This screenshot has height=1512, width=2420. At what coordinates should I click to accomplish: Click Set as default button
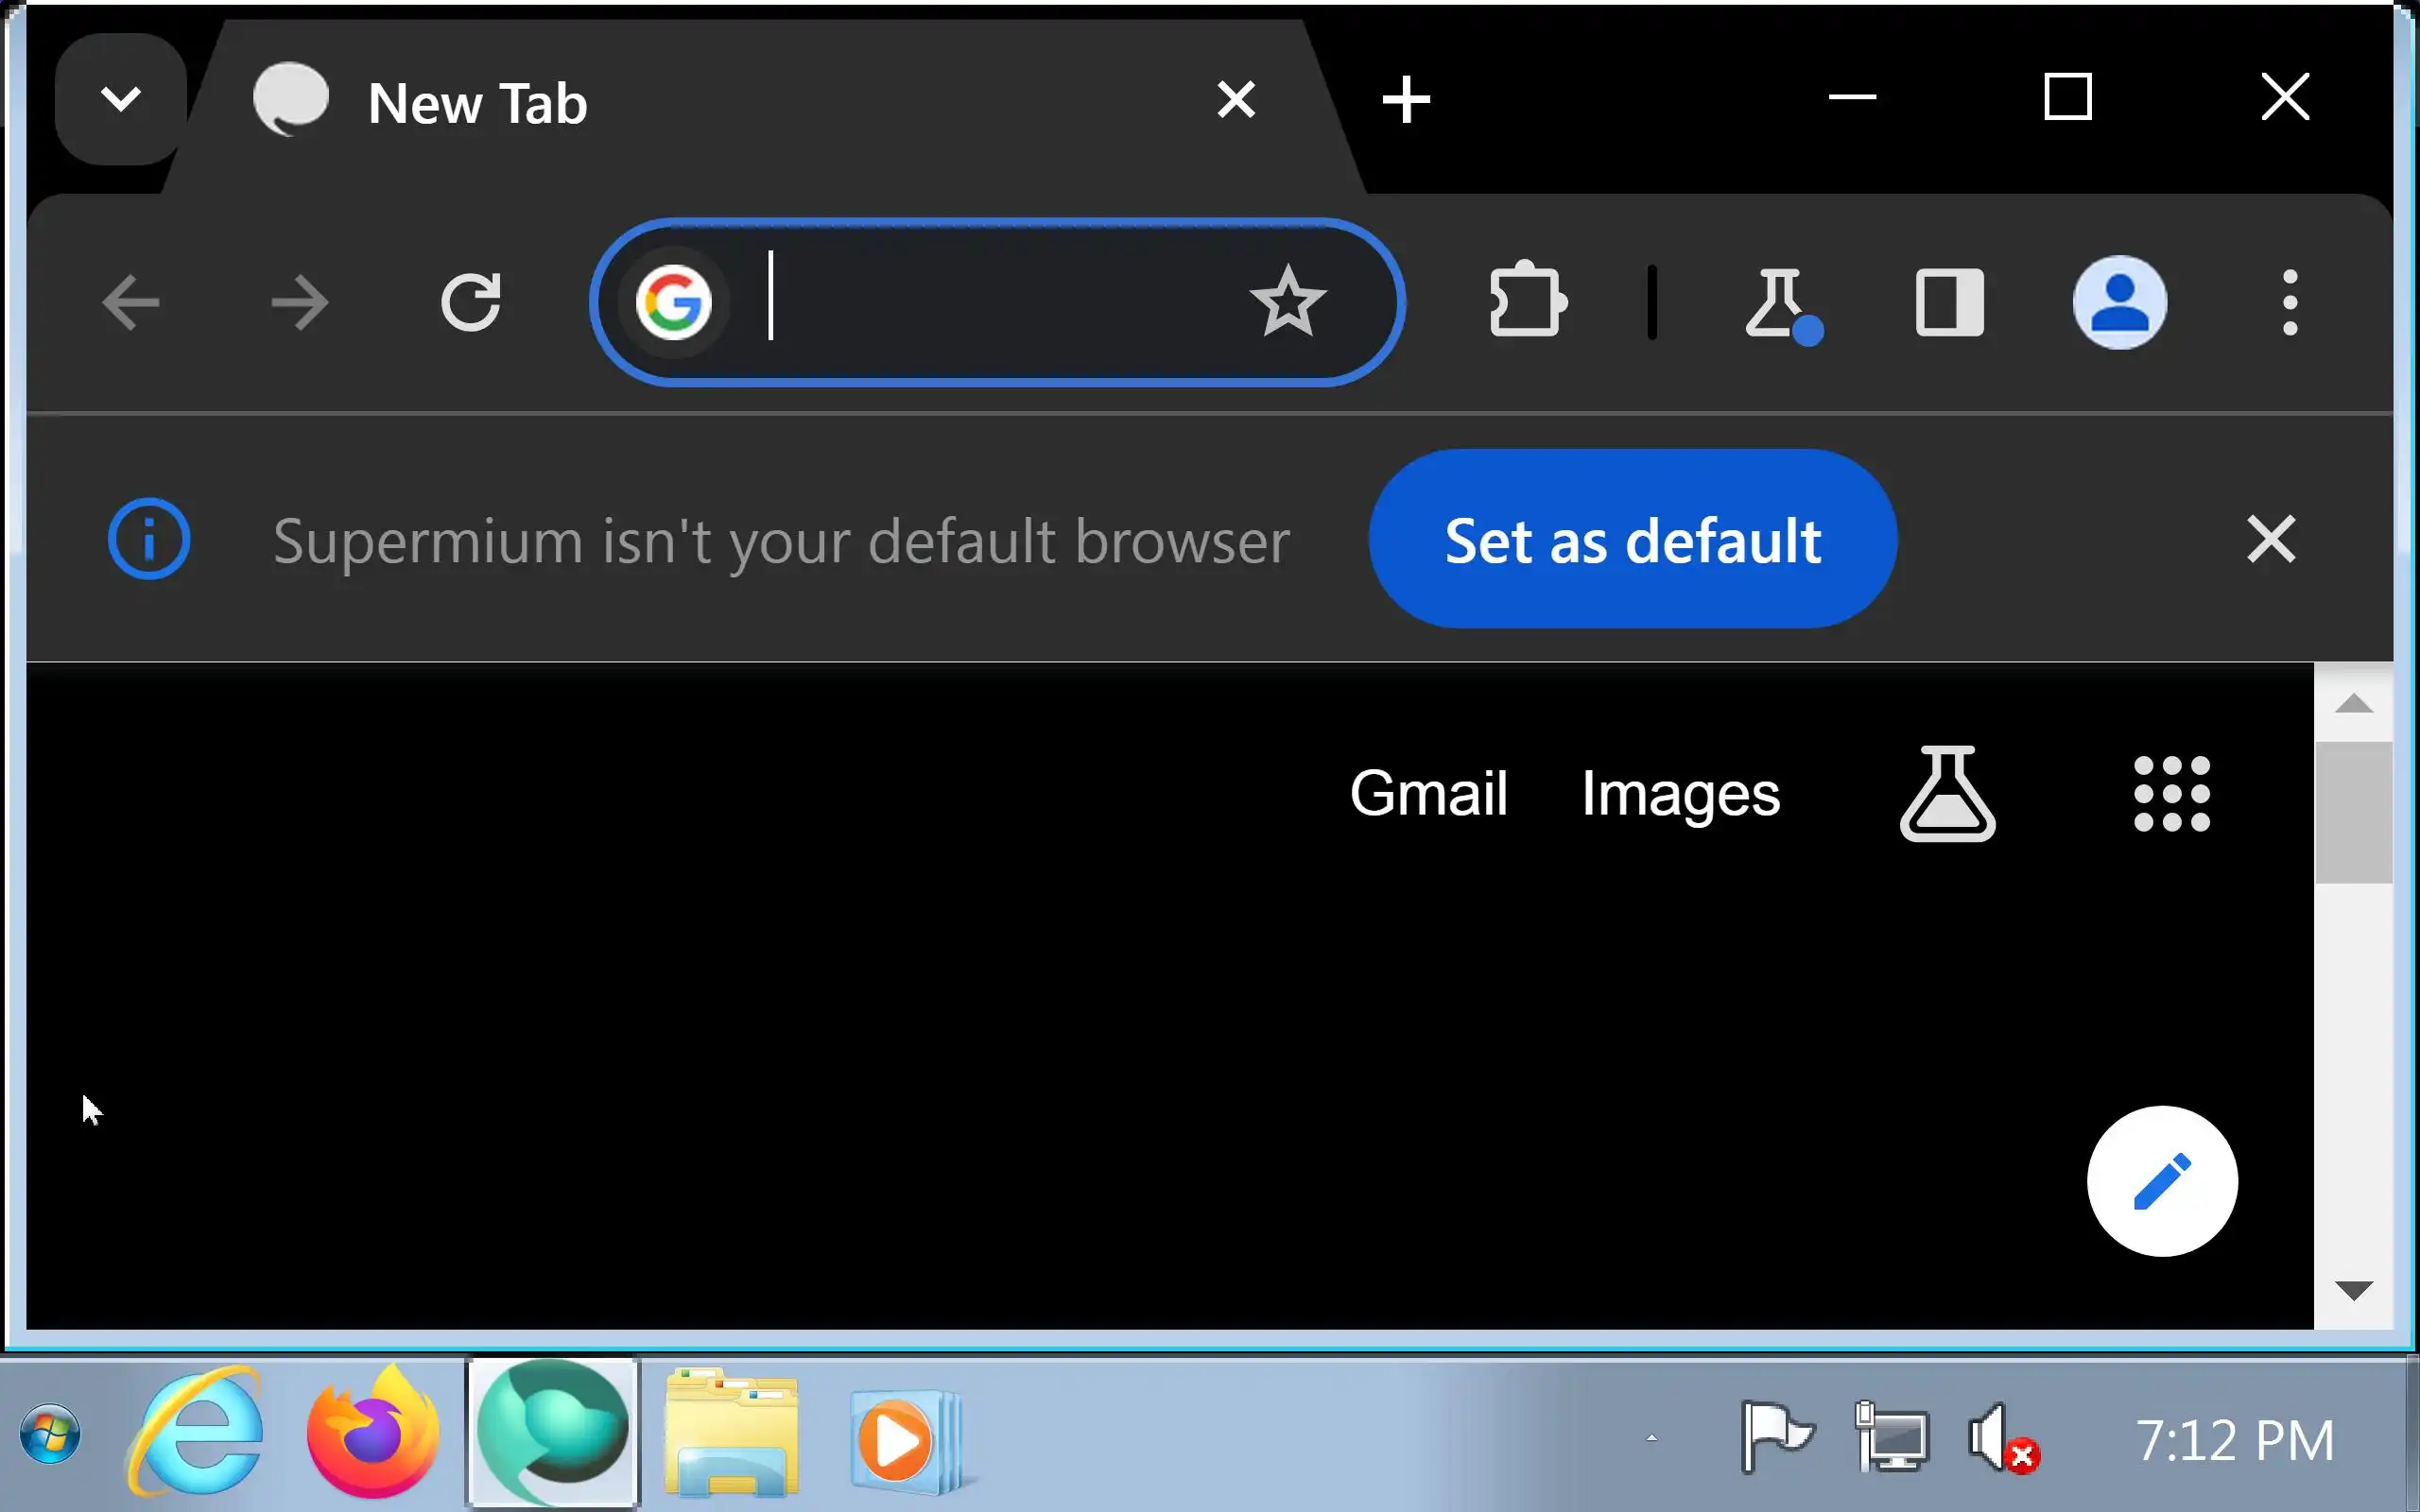click(x=1632, y=540)
